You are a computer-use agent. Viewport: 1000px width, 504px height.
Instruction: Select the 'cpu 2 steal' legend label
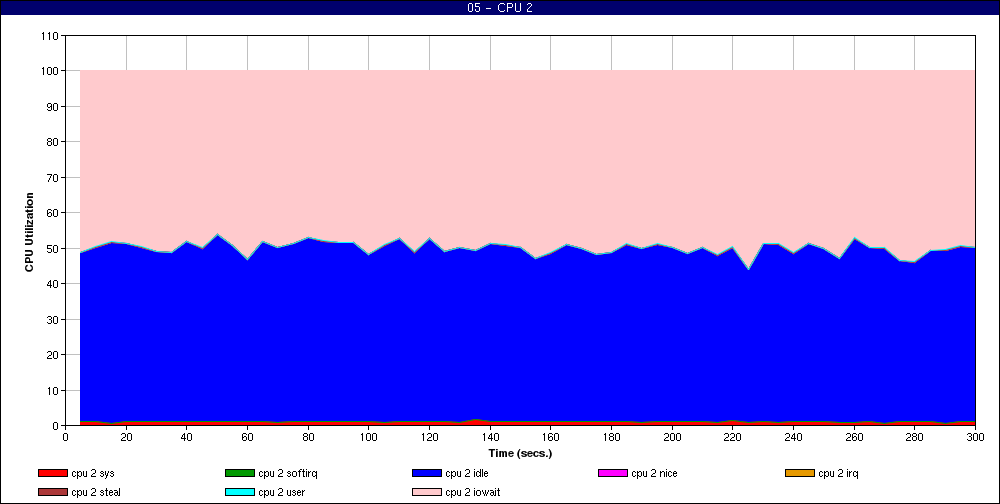96,493
